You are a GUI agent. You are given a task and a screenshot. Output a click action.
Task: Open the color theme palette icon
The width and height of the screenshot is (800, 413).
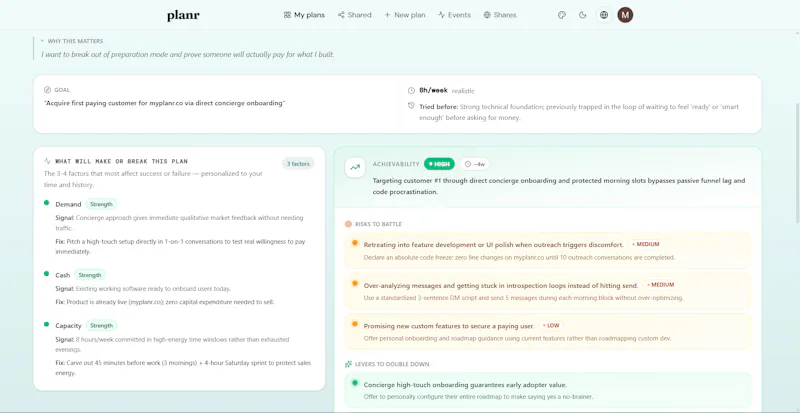[562, 15]
